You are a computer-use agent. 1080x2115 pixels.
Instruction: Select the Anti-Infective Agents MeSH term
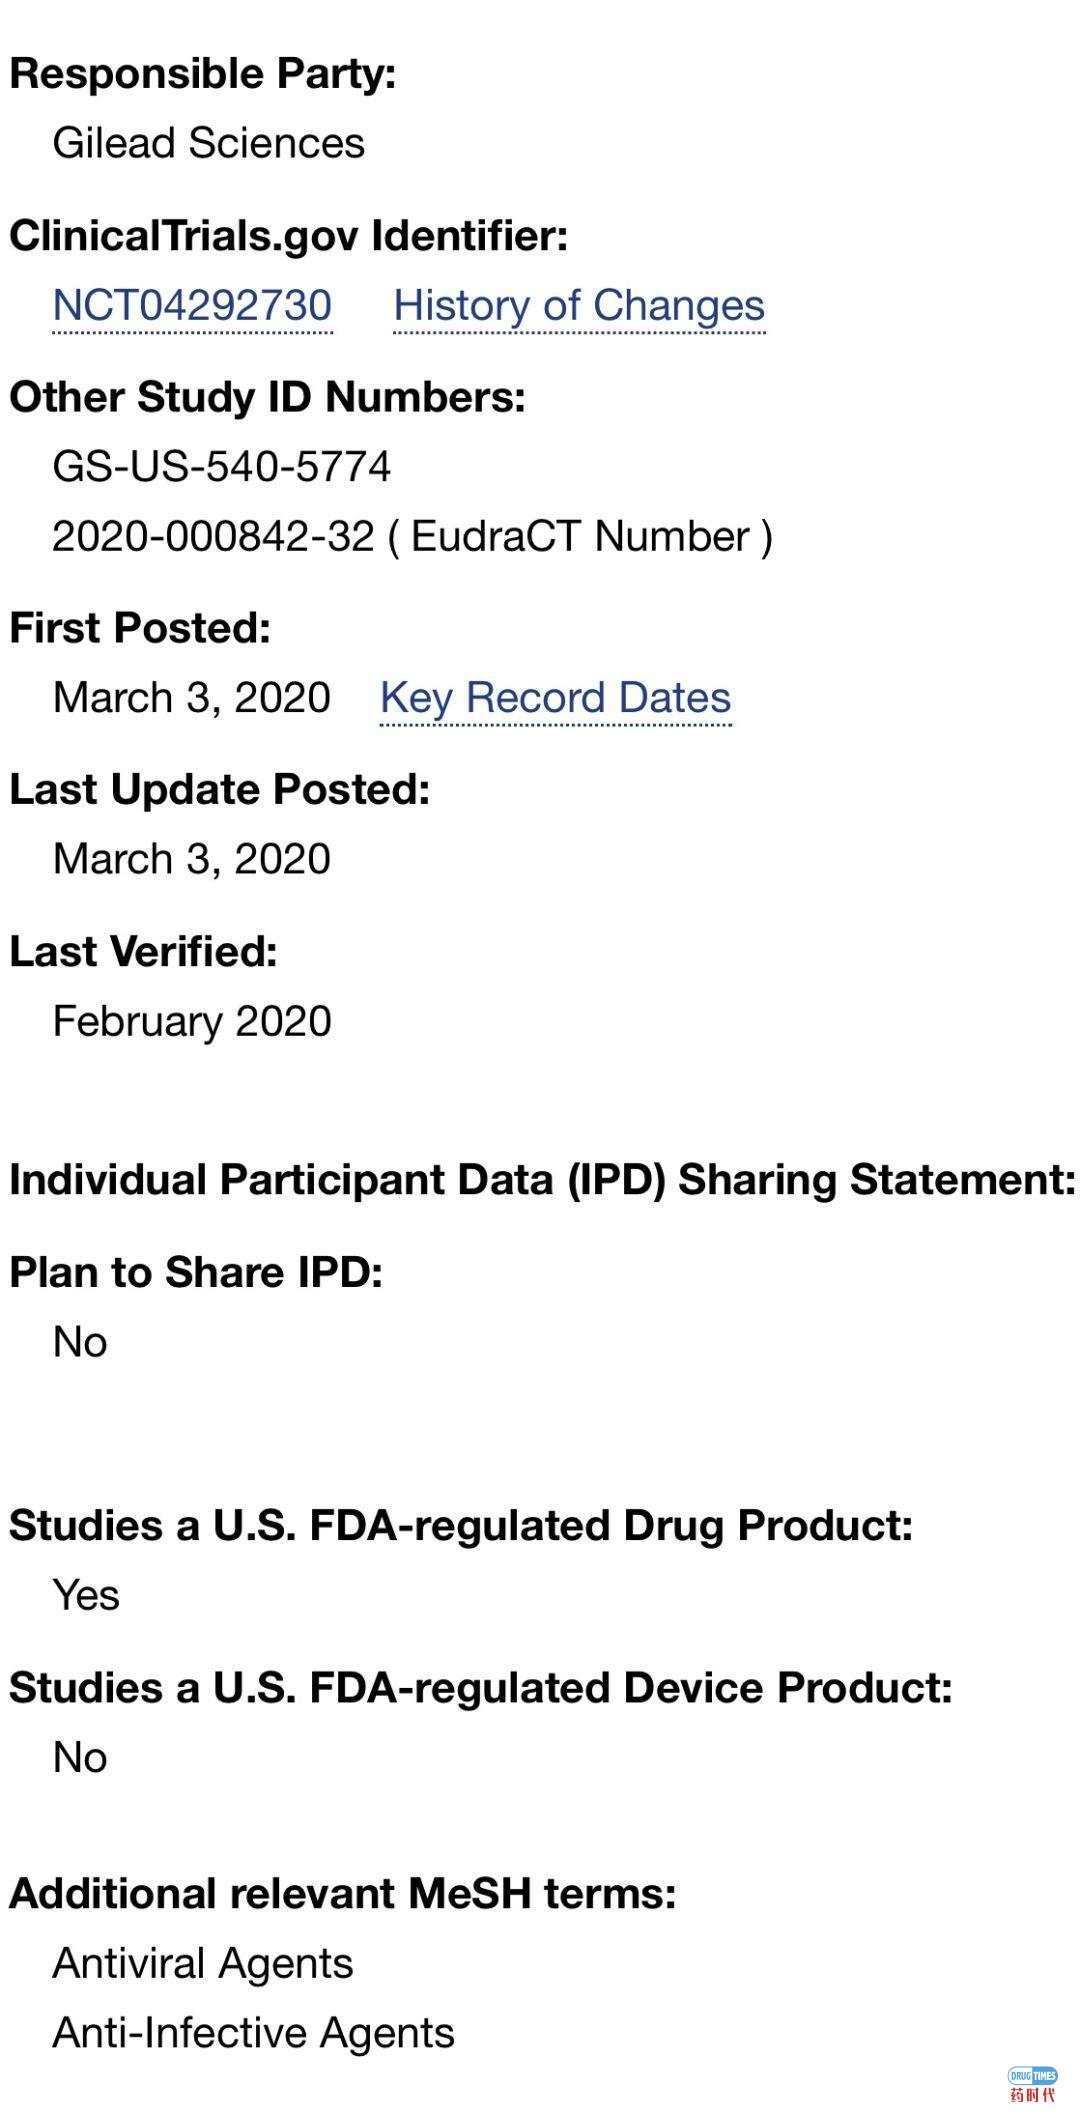point(253,2033)
